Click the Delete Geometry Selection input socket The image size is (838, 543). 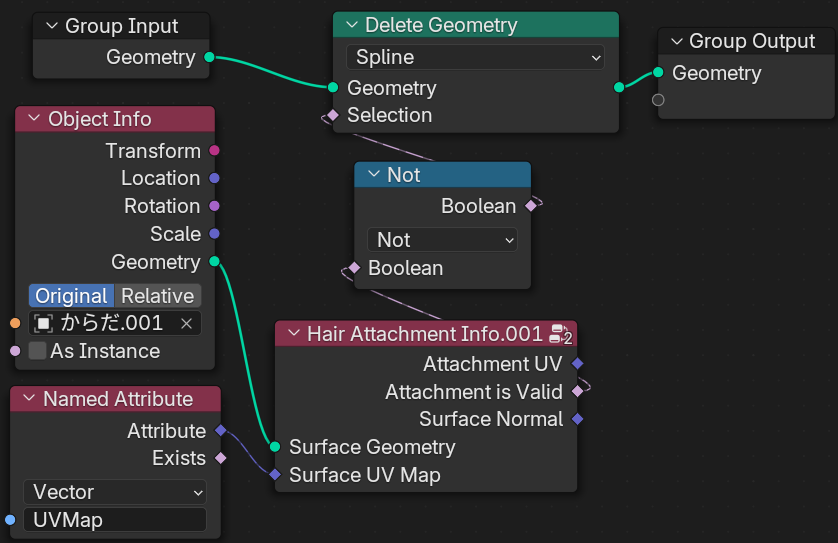(333, 115)
